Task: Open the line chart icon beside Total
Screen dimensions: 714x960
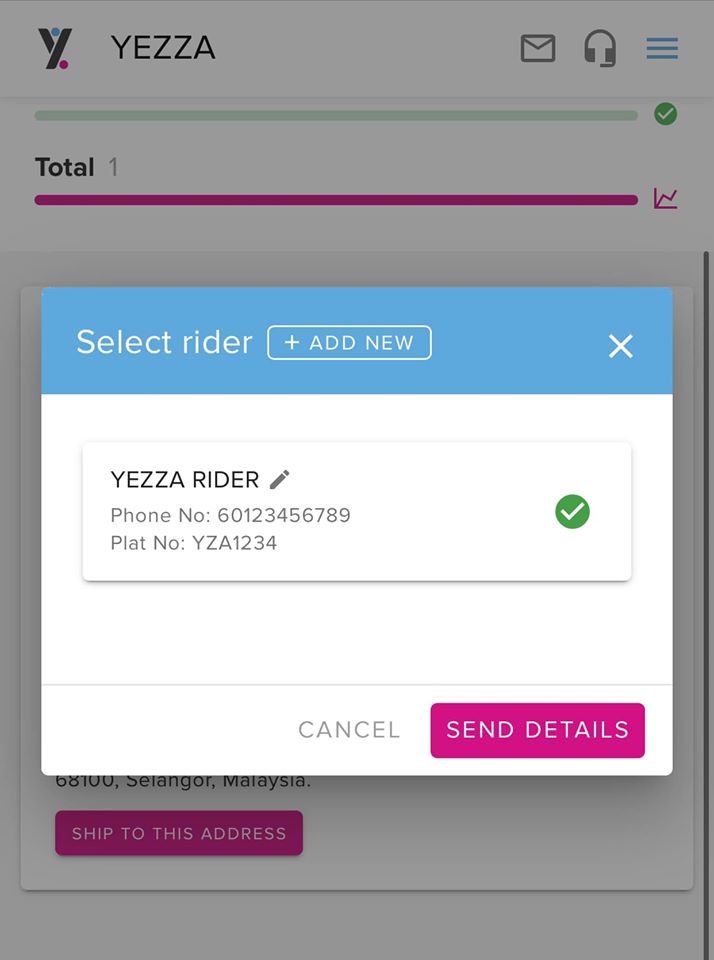Action: click(x=665, y=199)
